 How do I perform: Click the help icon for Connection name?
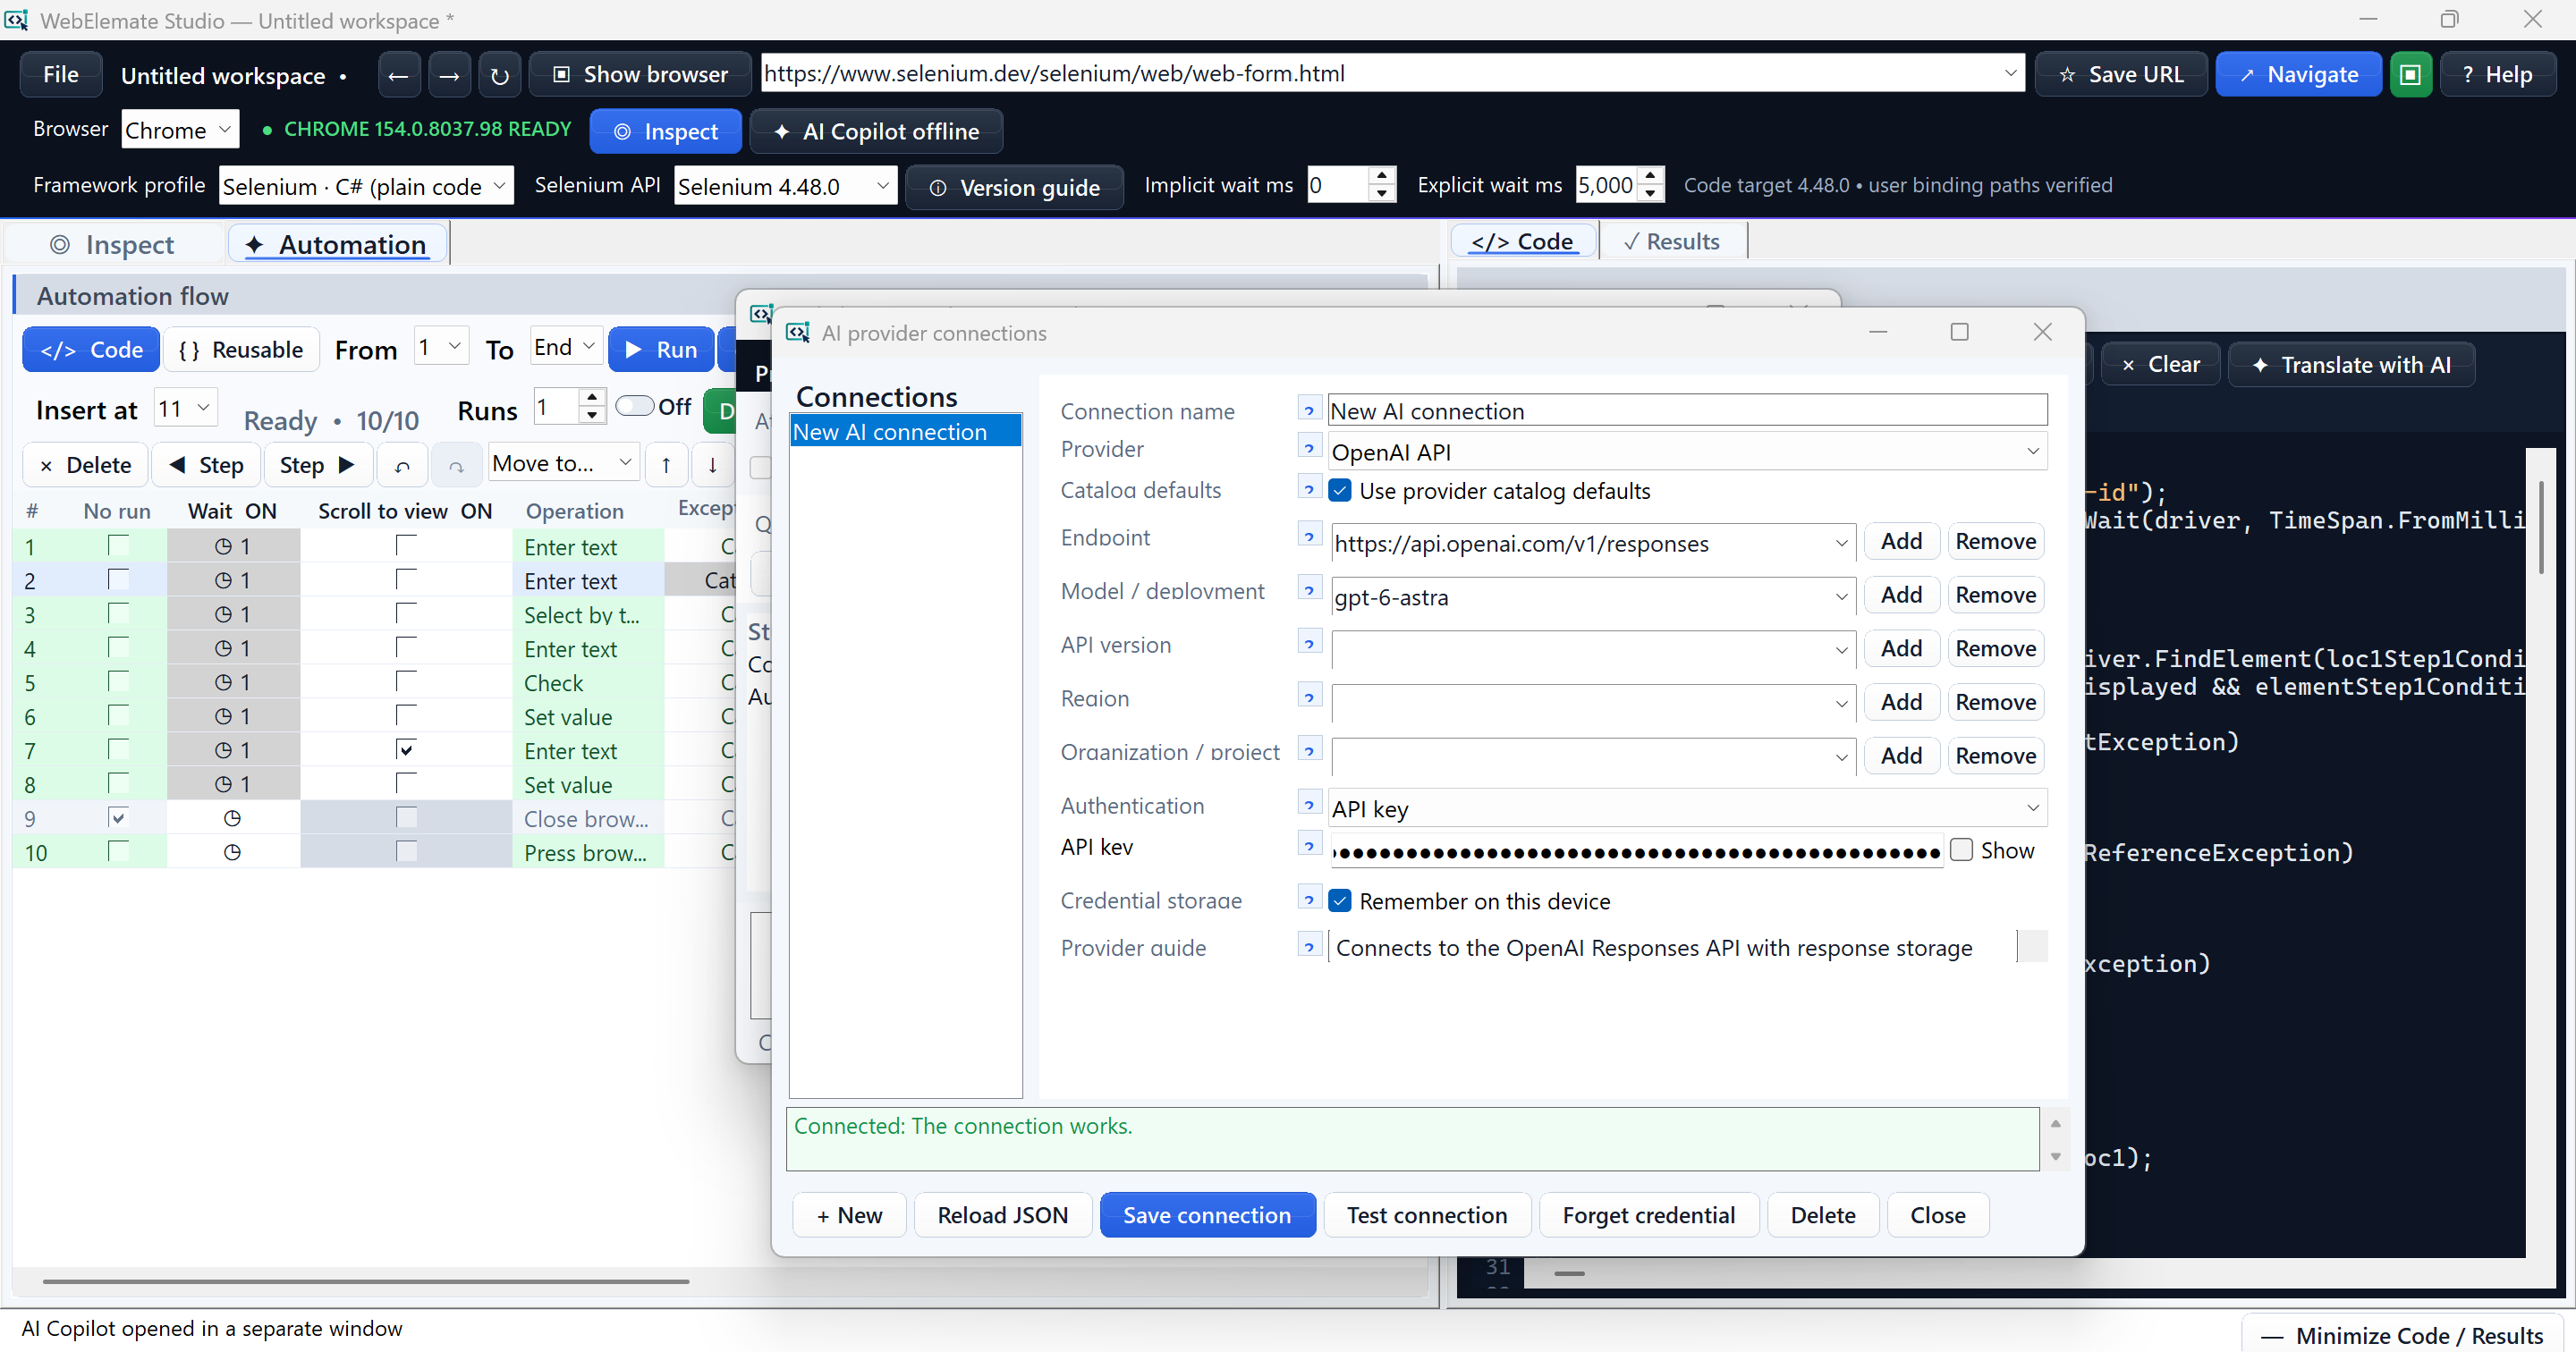1309,409
